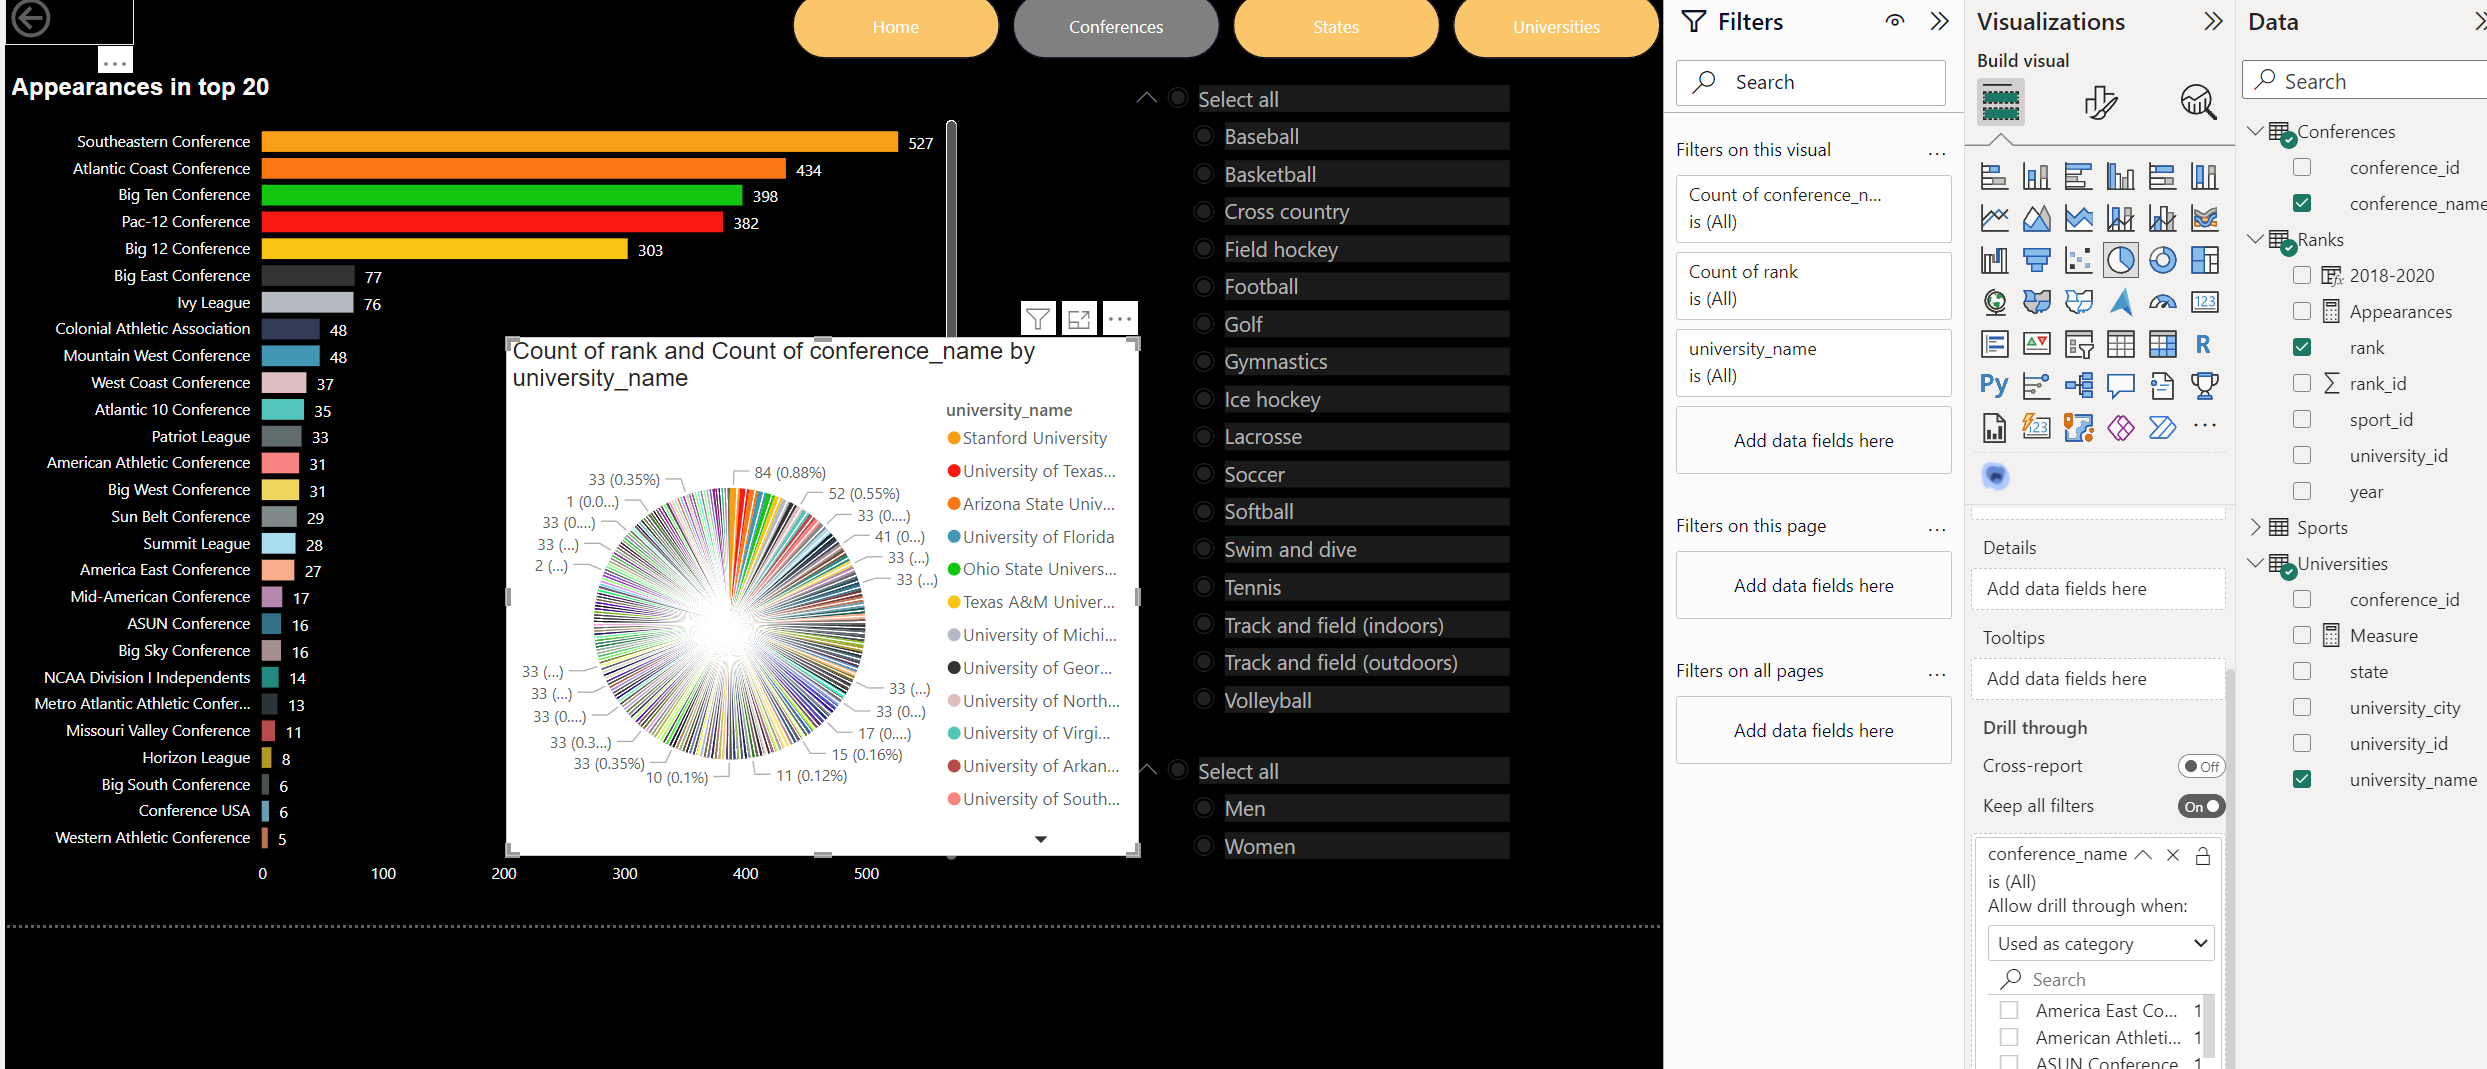Screen dimensions: 2487x1069
Task: Select the Pie chart visual icon
Action: click(x=2120, y=260)
